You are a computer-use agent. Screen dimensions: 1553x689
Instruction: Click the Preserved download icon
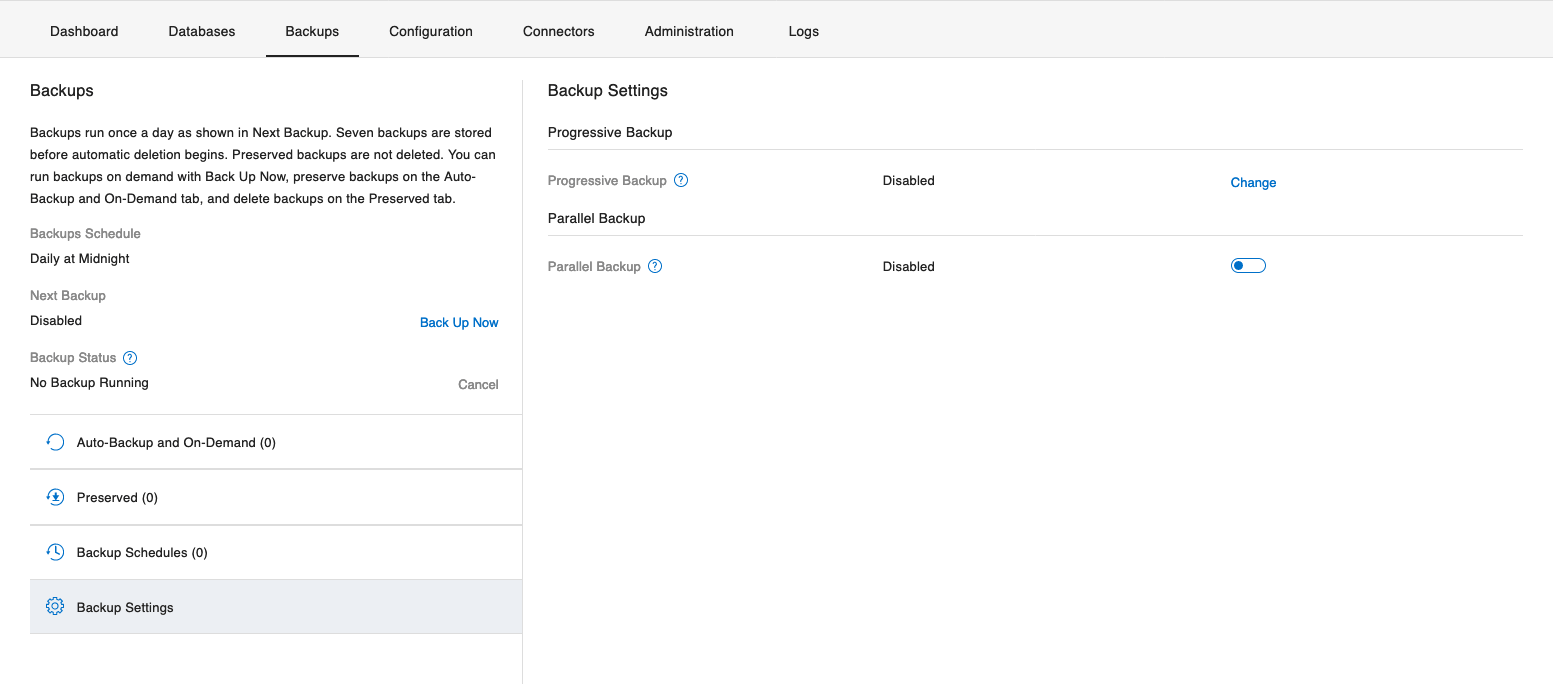(55, 497)
